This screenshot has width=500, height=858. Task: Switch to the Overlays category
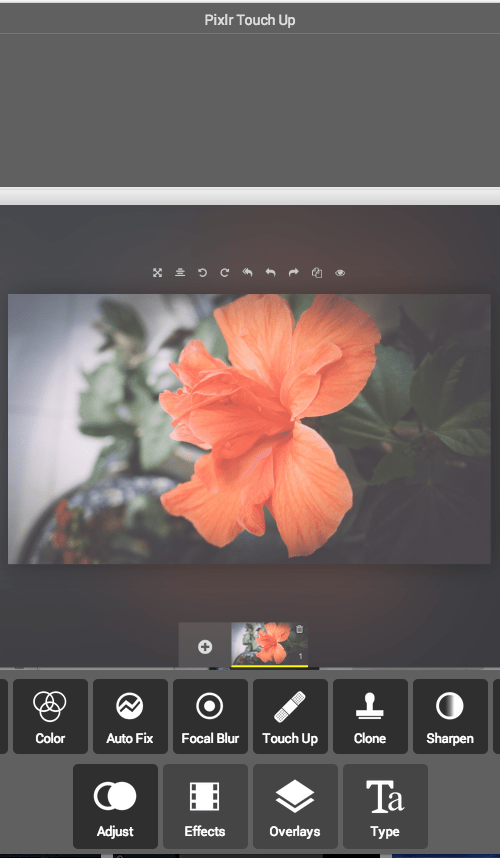click(295, 806)
